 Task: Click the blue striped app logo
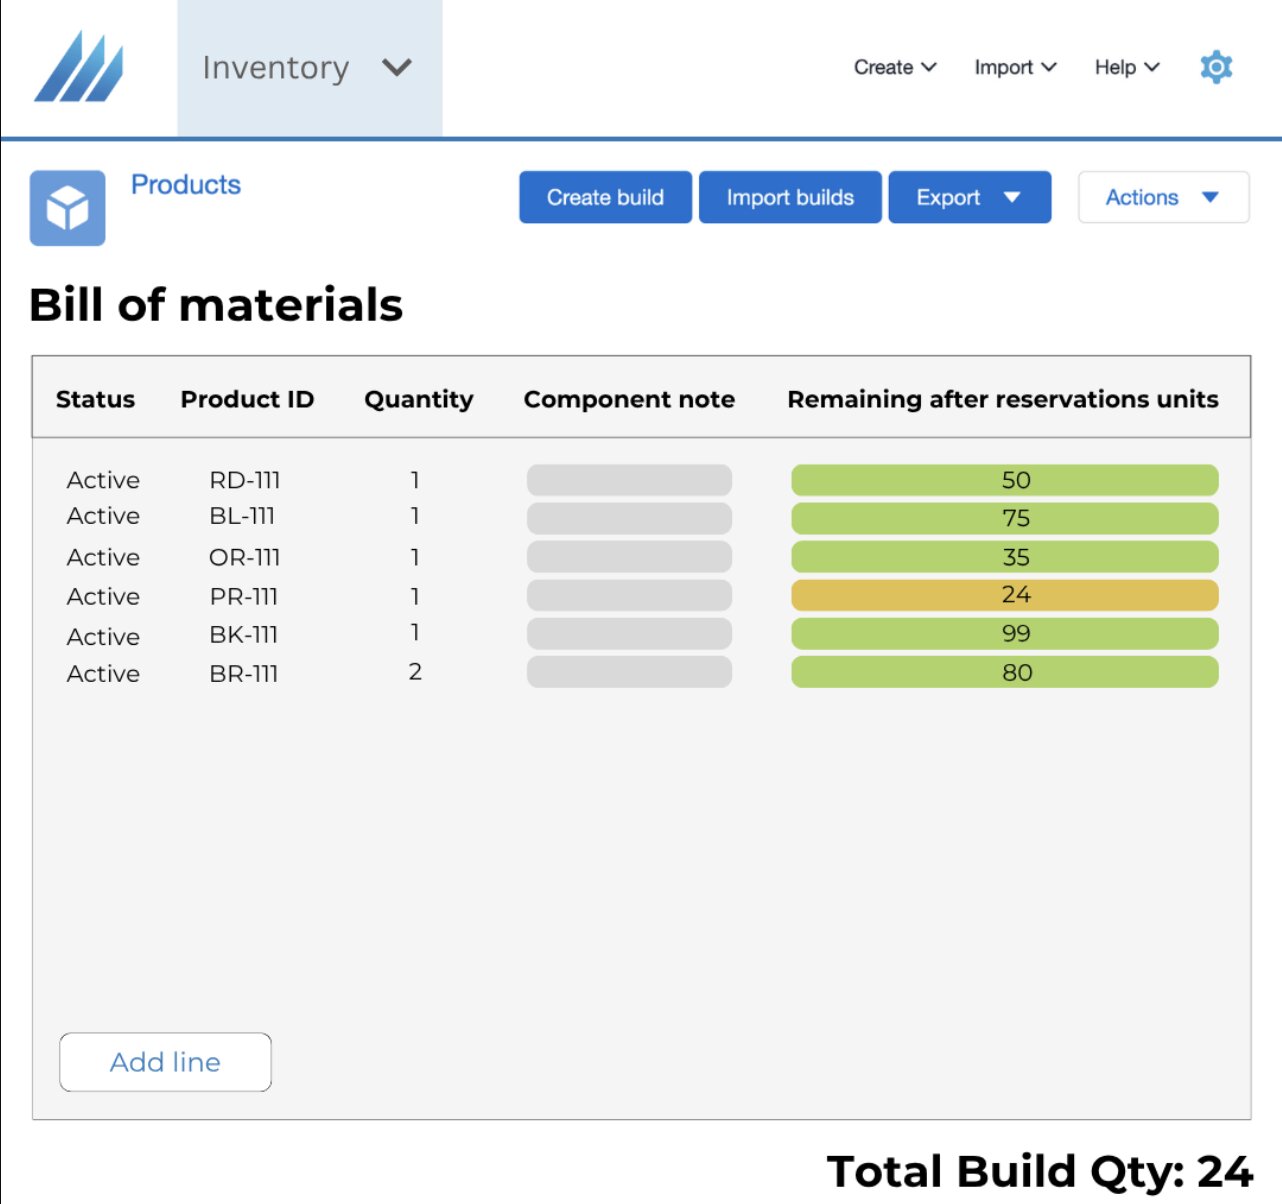(x=79, y=67)
